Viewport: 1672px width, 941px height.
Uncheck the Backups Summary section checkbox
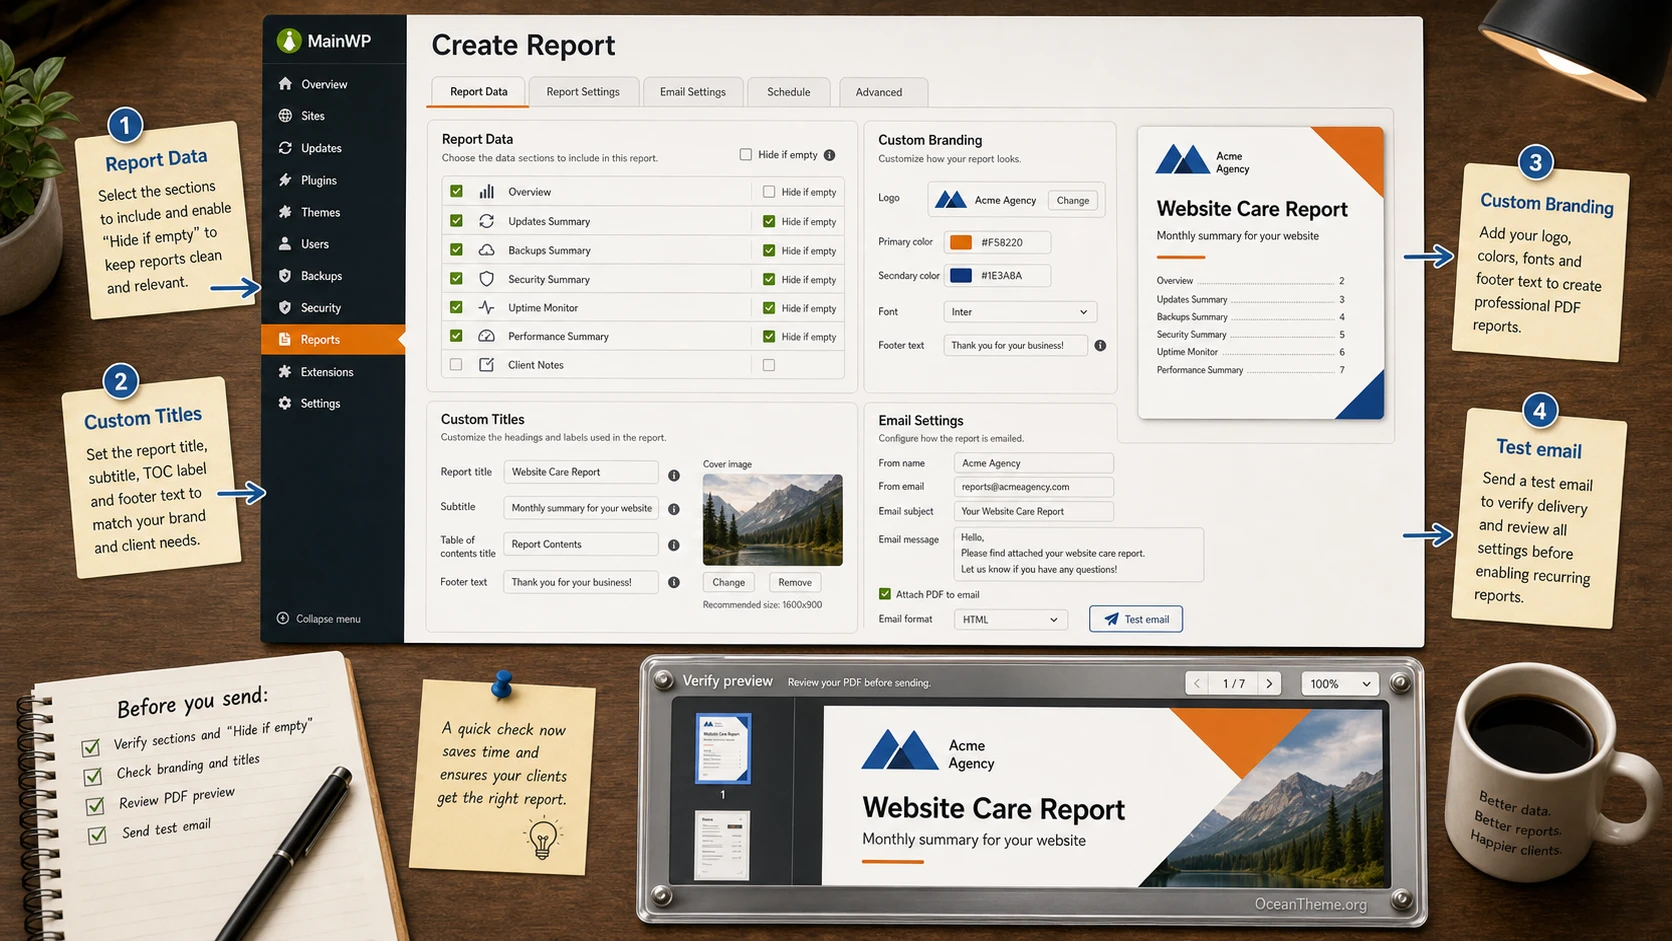pos(456,250)
